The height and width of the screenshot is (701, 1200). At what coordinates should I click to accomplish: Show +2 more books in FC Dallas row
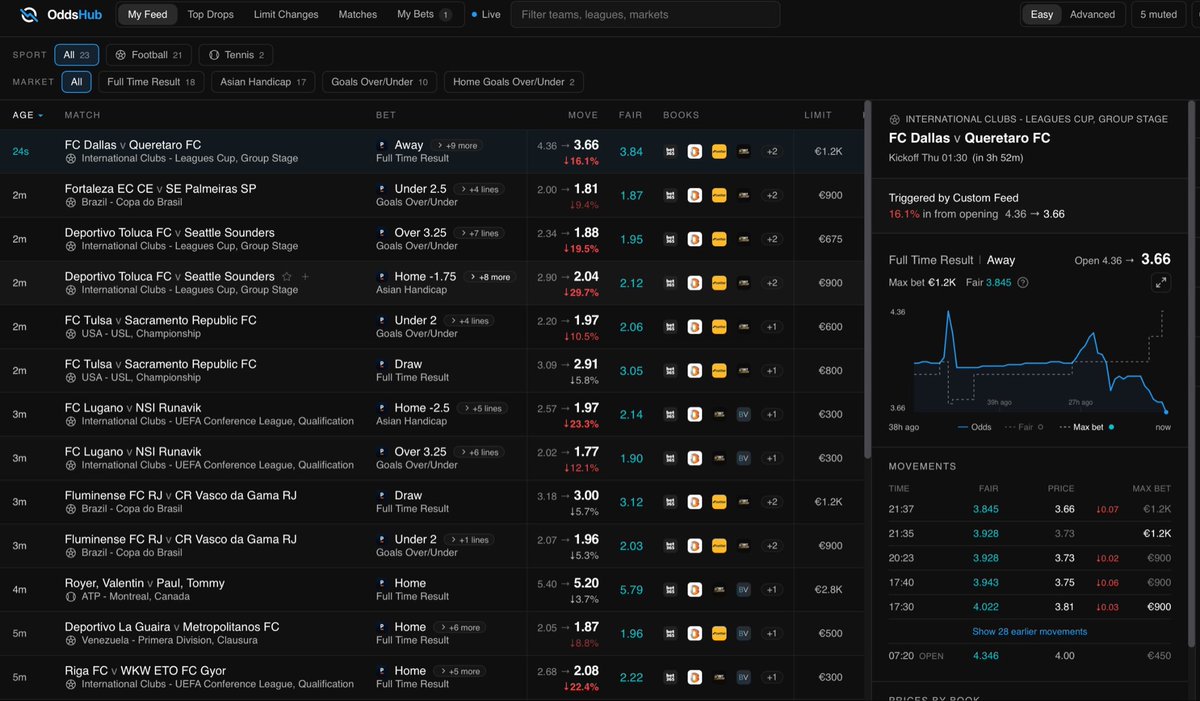point(772,152)
